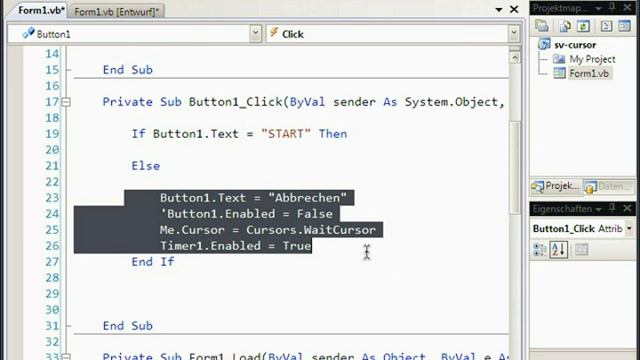Switch to the Projek... explorer tab

pyautogui.click(x=556, y=187)
